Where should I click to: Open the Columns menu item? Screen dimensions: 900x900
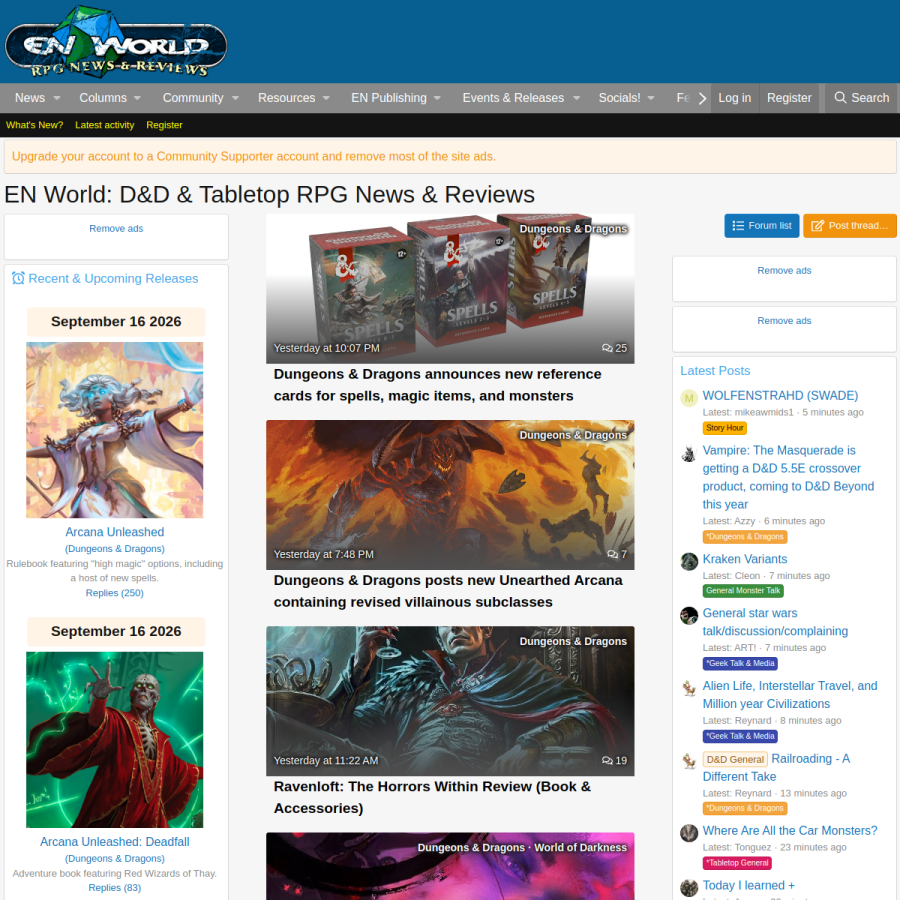click(103, 98)
